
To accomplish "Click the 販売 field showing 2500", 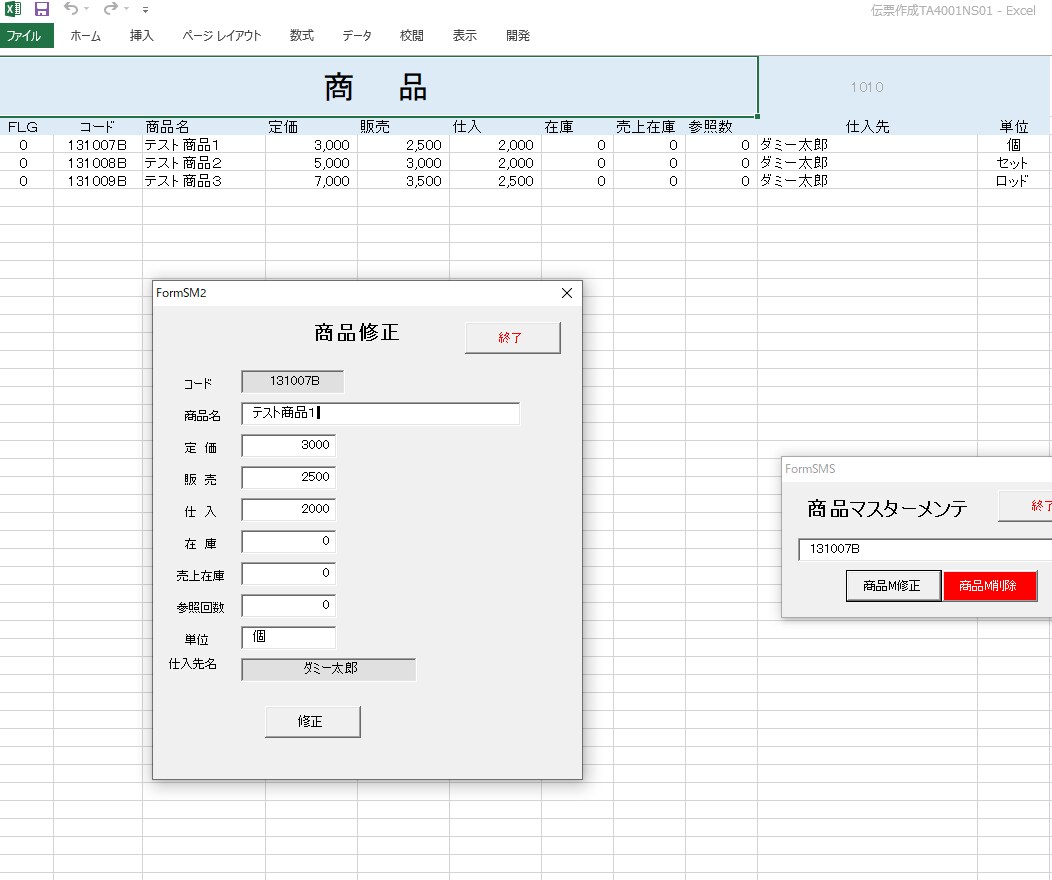I will pos(288,478).
